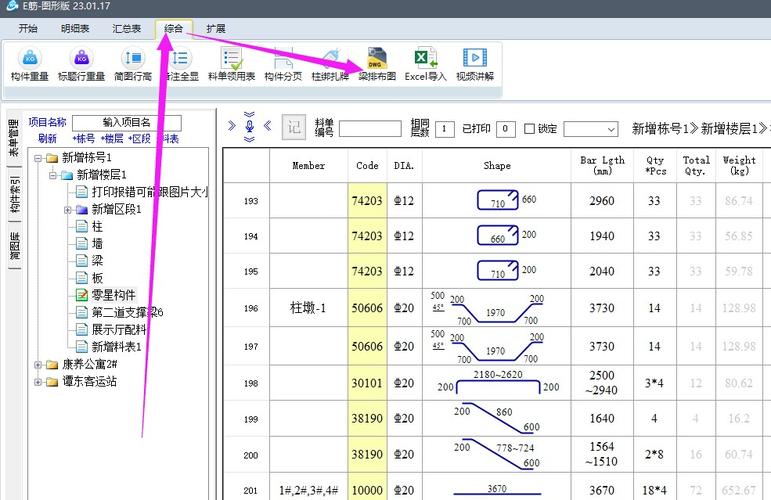Switch to the 扩展 ribbon tab
771x500 pixels.
click(x=216, y=29)
